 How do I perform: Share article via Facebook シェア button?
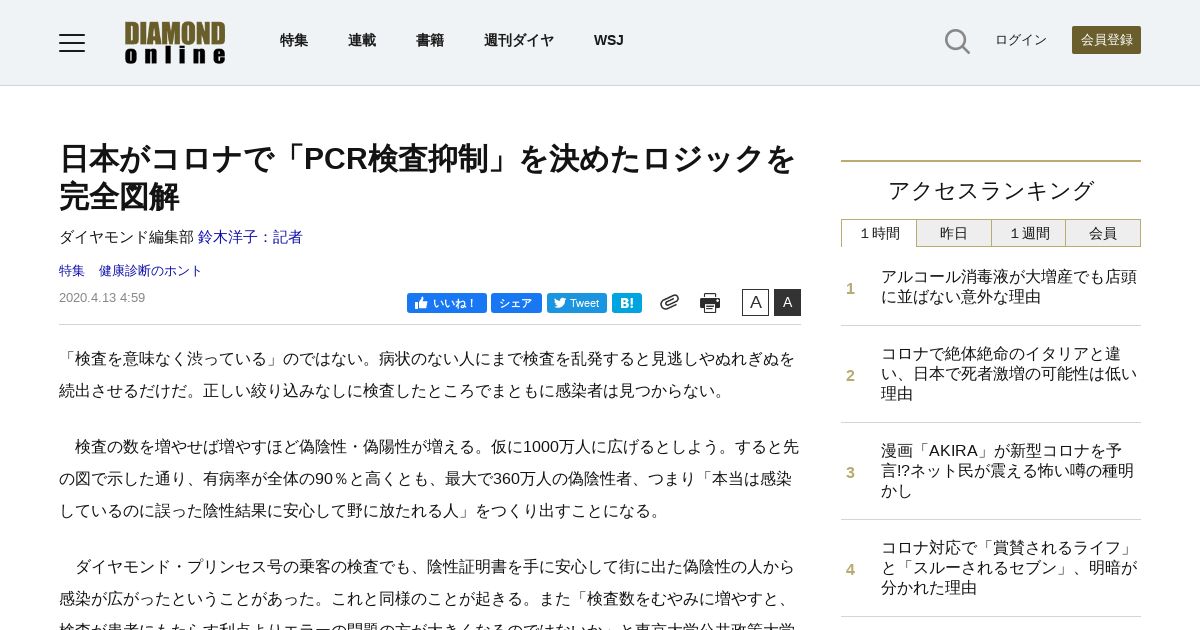pos(516,303)
